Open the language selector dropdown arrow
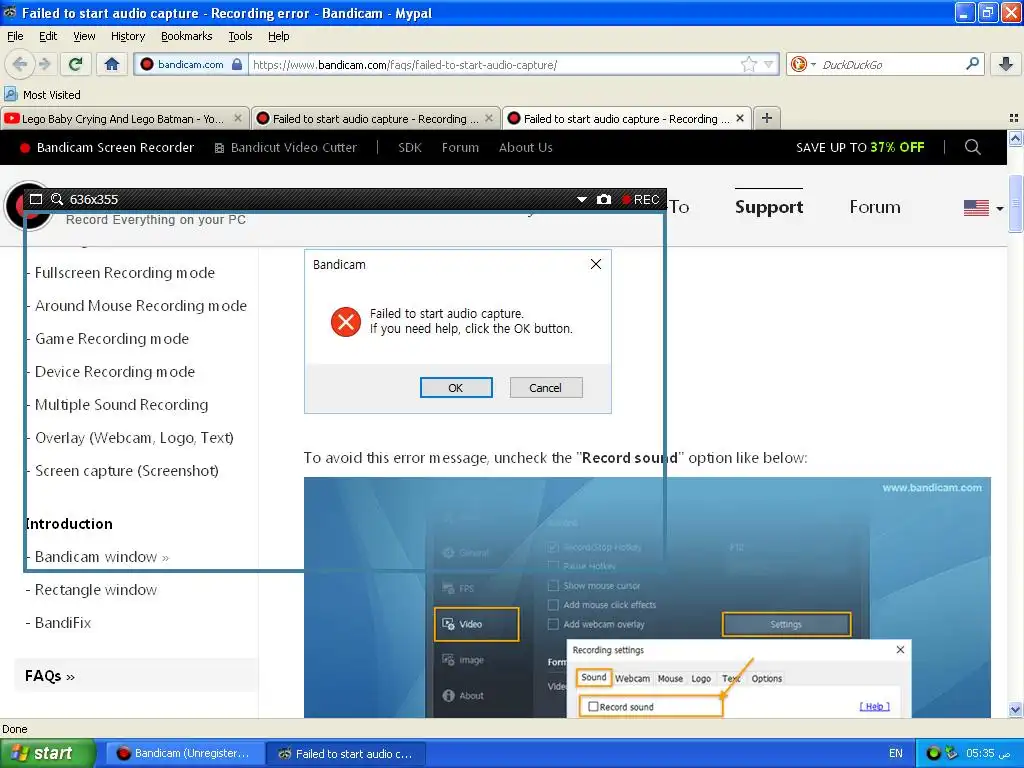 point(1000,208)
